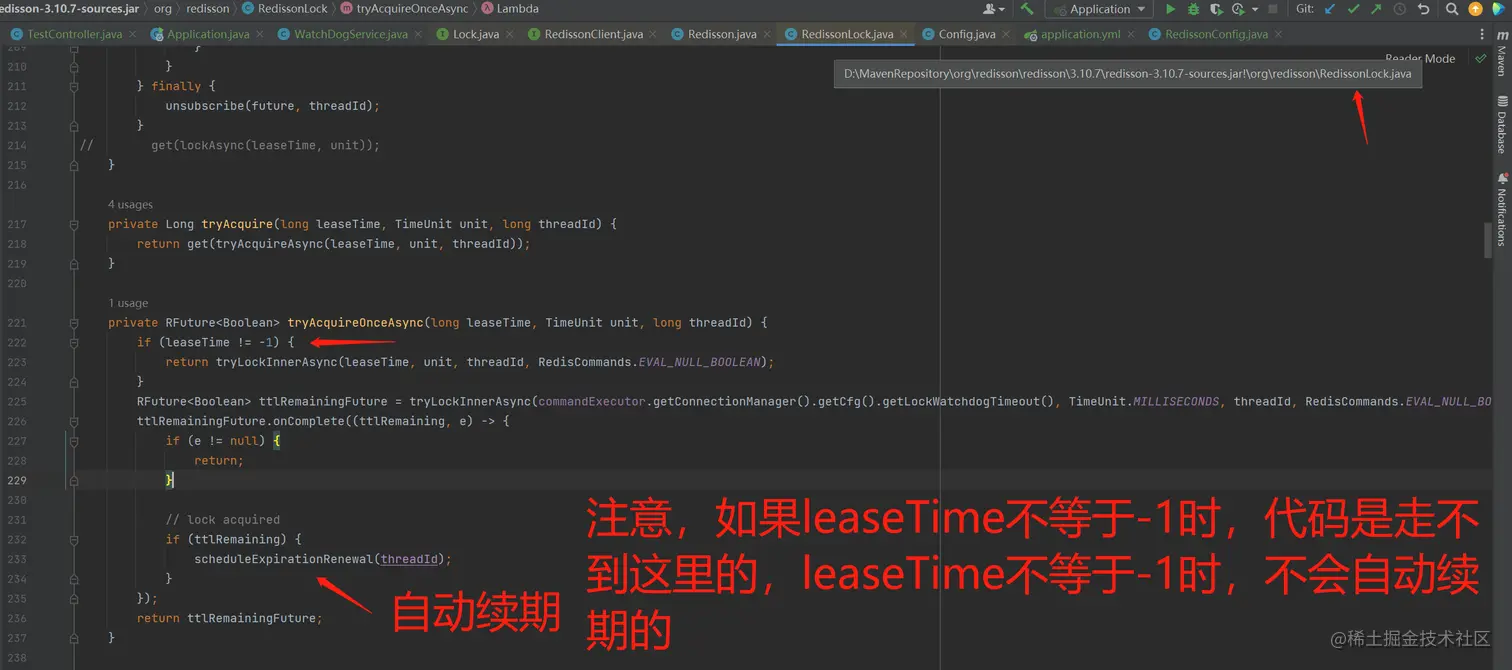Click the Build project hammer icon
The width and height of the screenshot is (1512, 670).
tap(1027, 9)
